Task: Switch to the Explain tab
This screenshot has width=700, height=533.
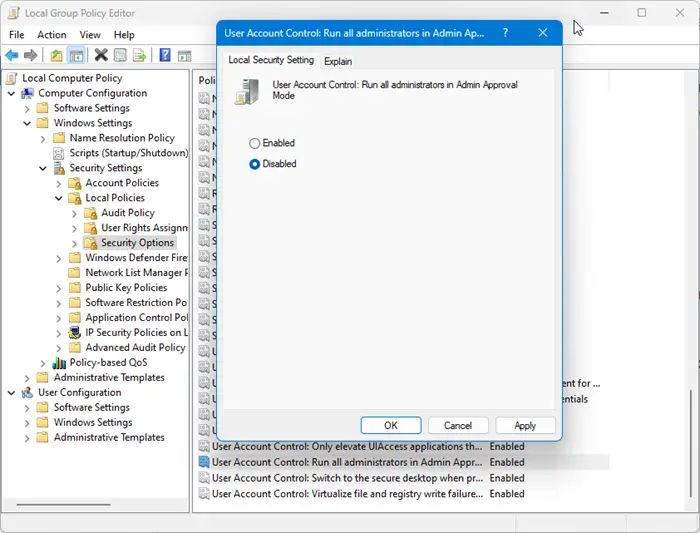Action: click(x=338, y=61)
